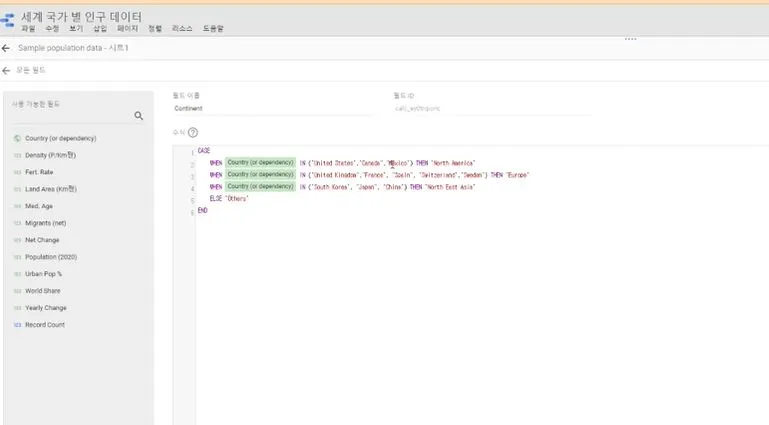Click the Country chip on the Europe line
Viewport: 769px width, 425px height.
pyautogui.click(x=260, y=175)
